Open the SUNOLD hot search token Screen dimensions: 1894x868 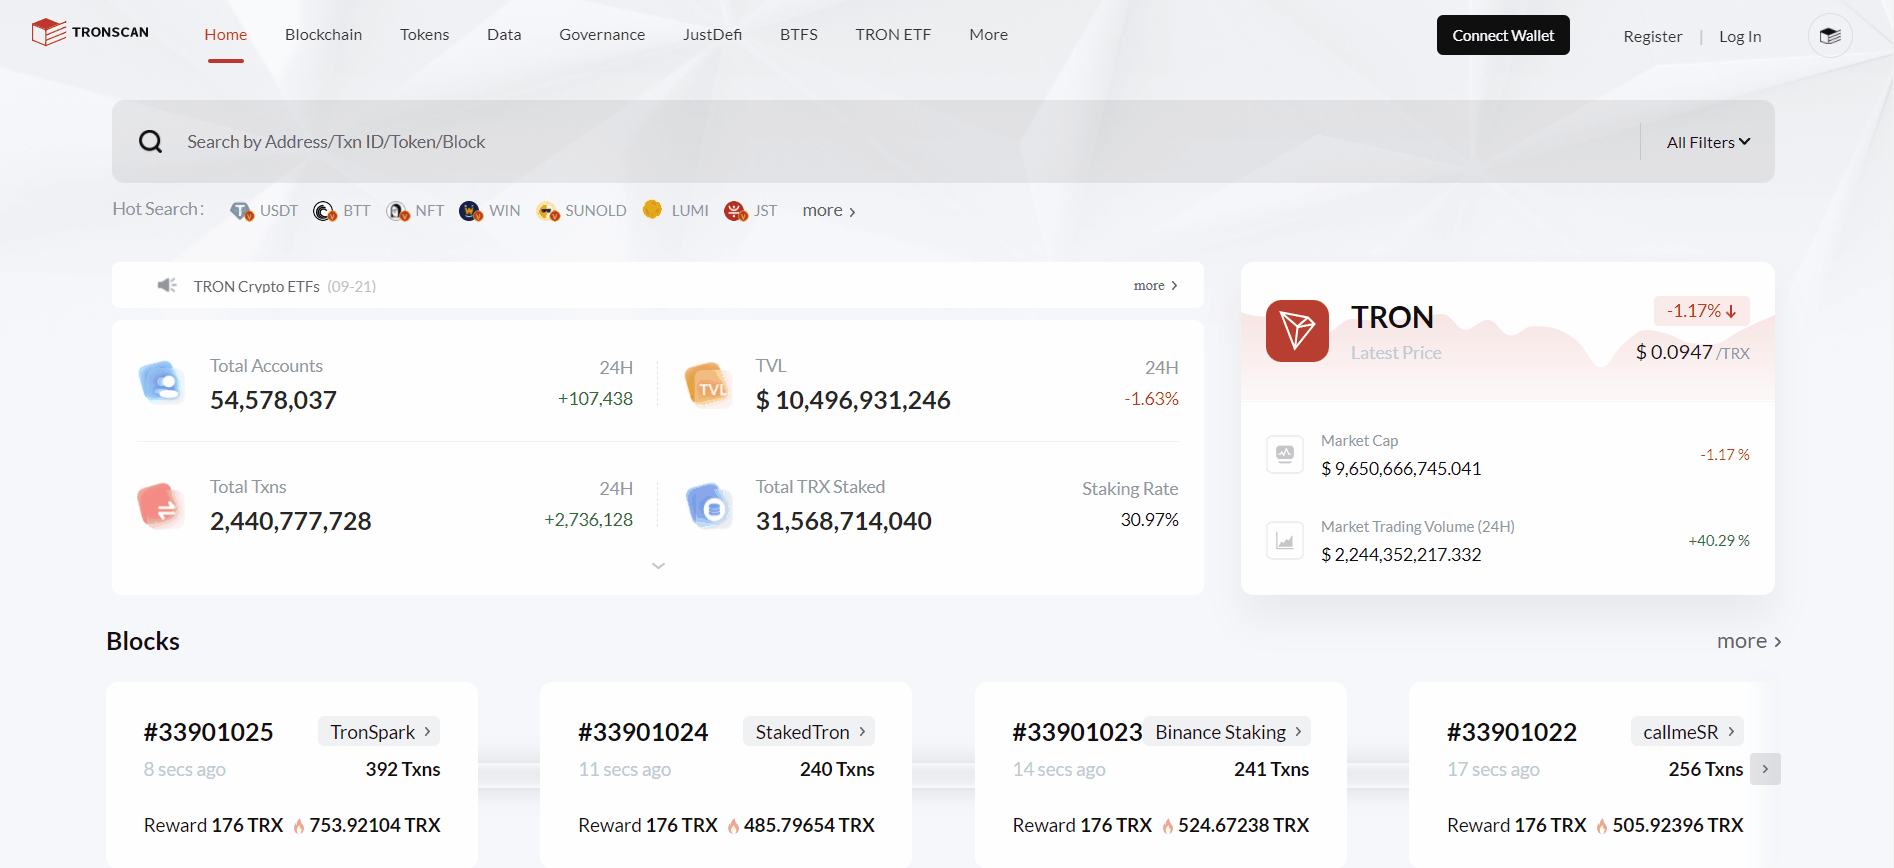point(581,211)
